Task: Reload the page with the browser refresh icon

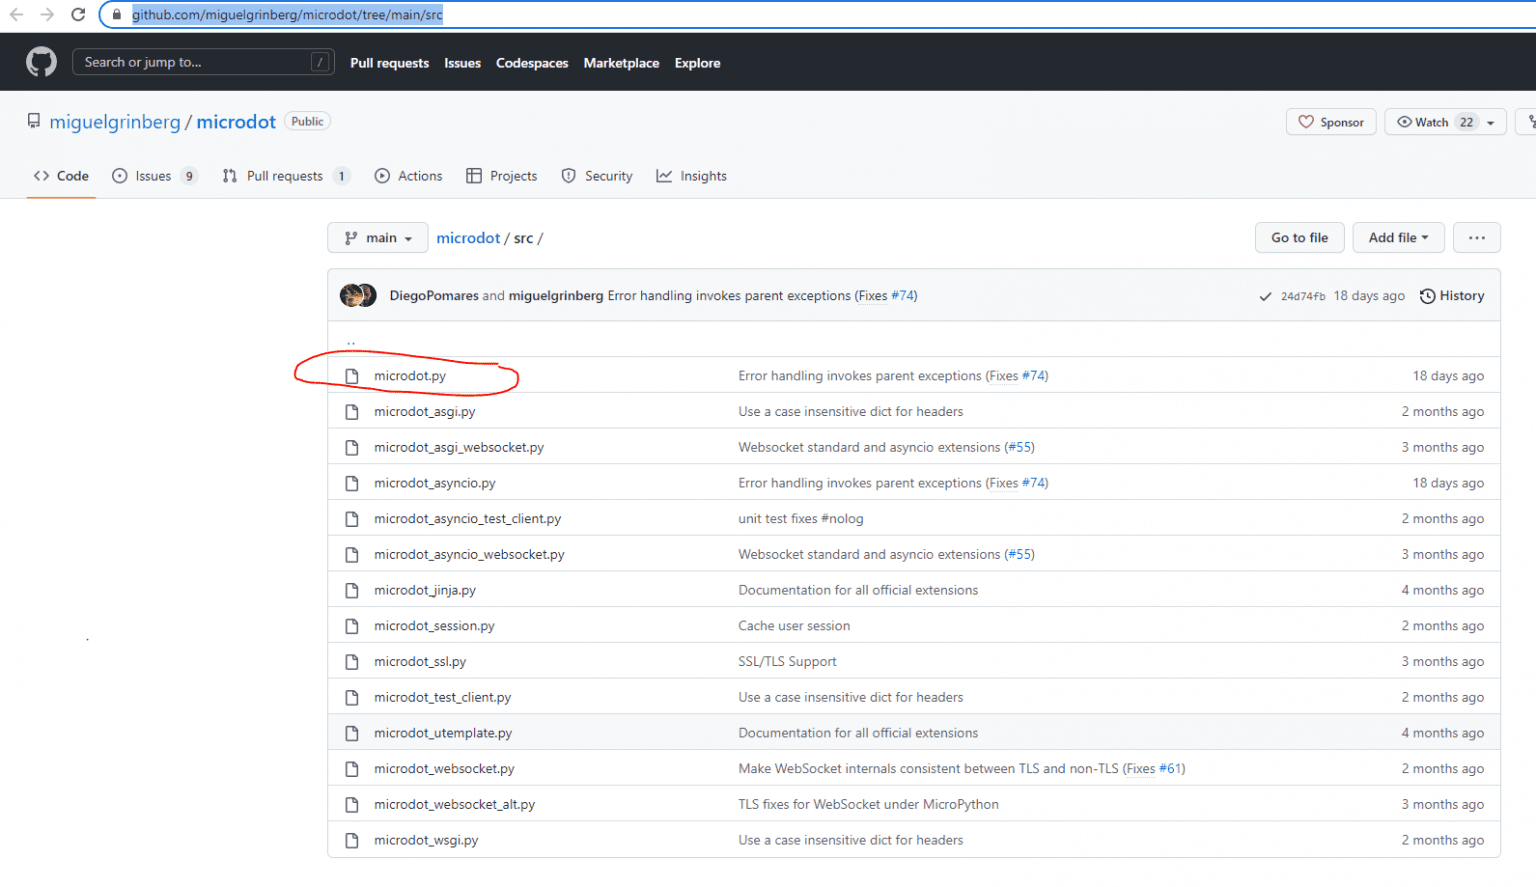Action: (x=78, y=14)
